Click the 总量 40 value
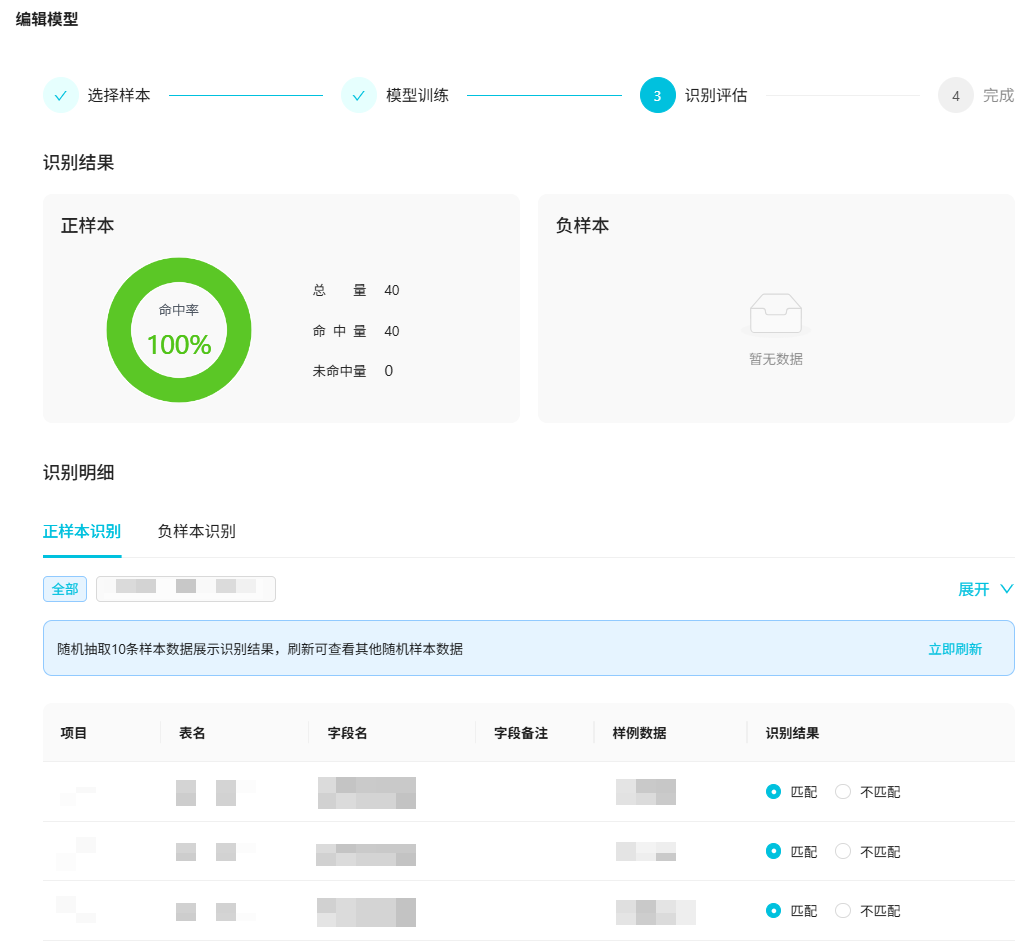1025x943 pixels. [x=392, y=290]
